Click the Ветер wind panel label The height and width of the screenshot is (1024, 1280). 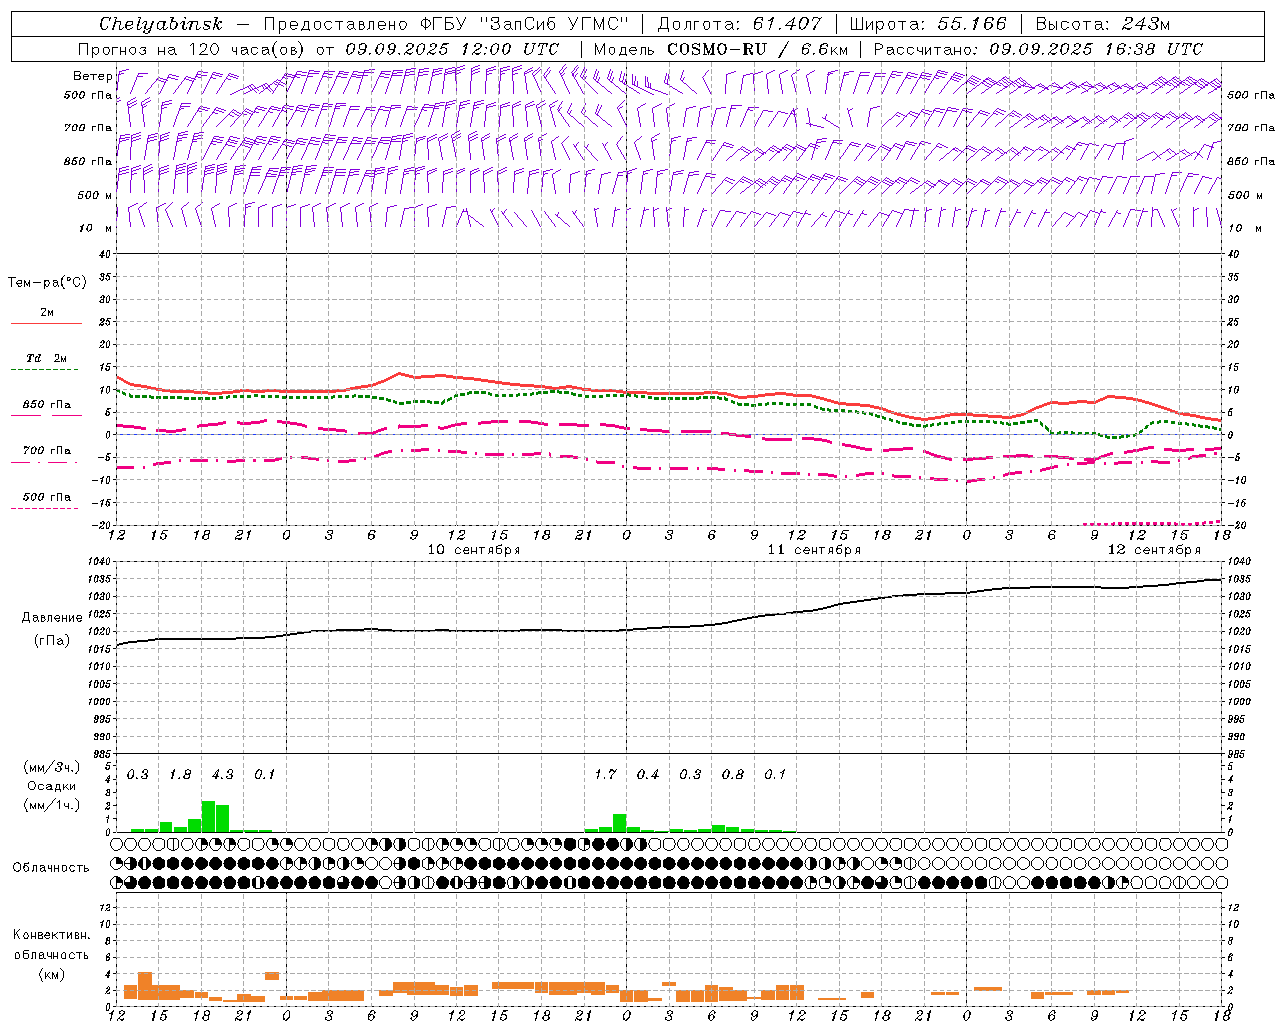click(x=93, y=76)
